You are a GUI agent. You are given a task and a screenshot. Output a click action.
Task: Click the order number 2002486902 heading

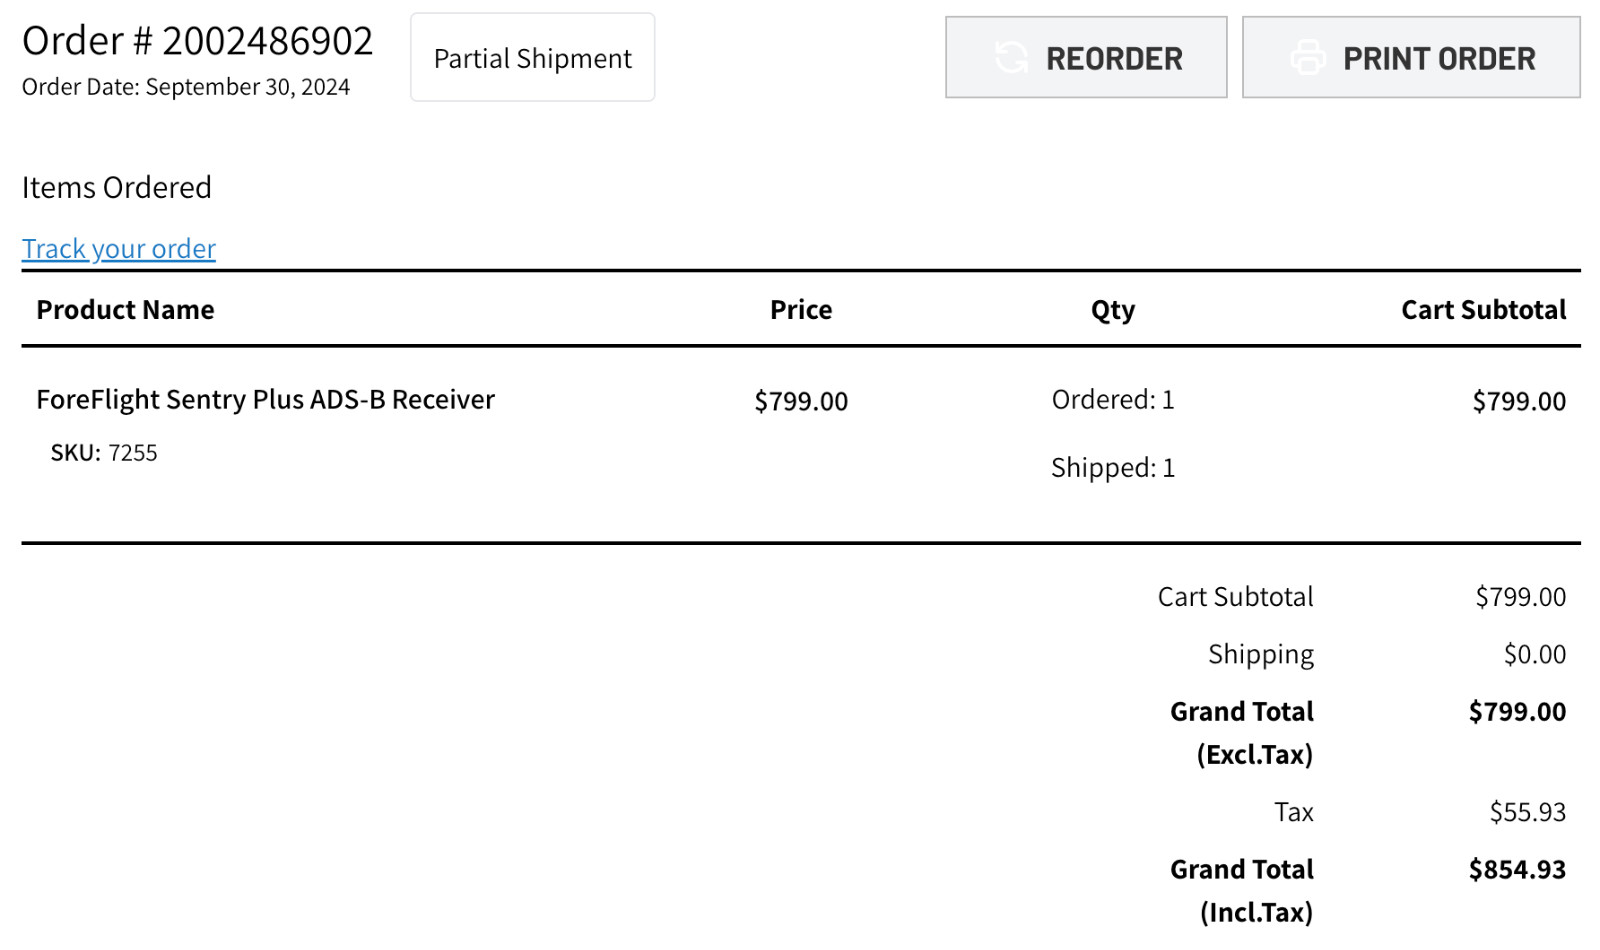pyautogui.click(x=198, y=41)
